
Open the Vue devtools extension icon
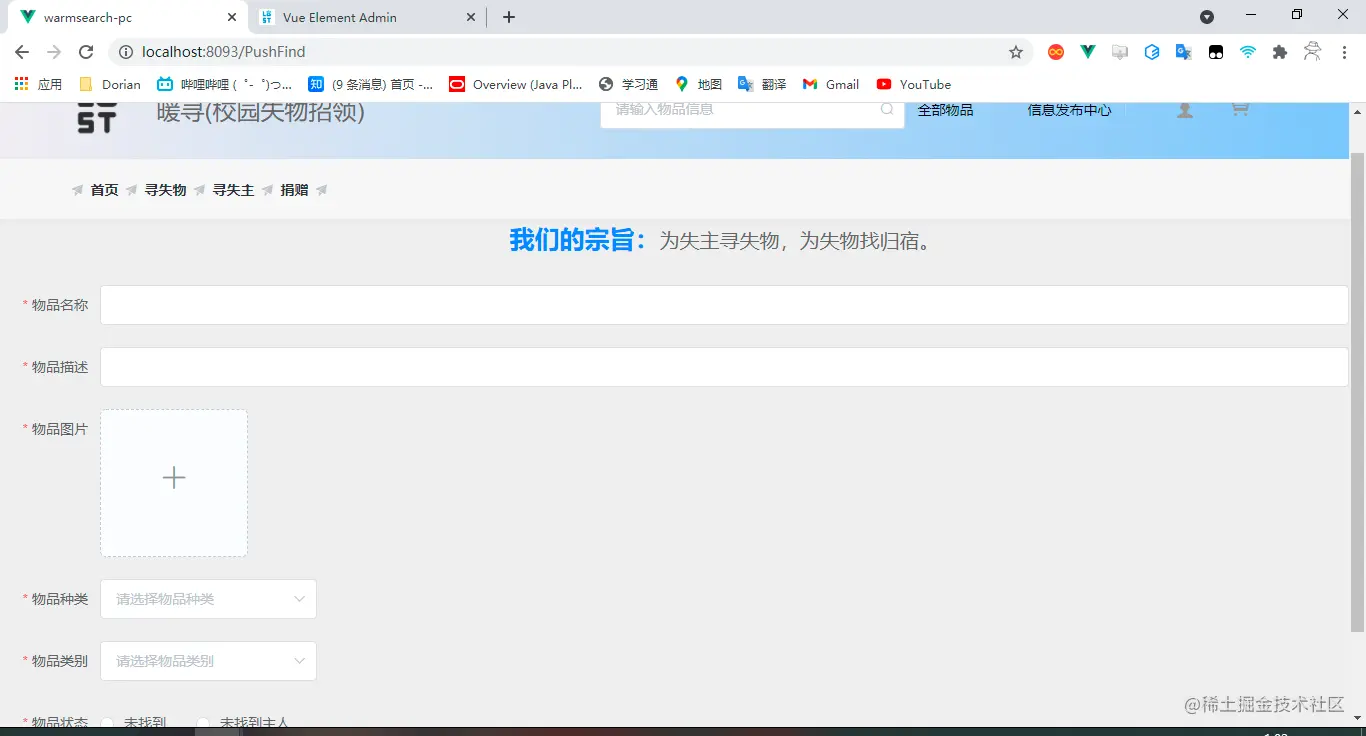pyautogui.click(x=1088, y=52)
